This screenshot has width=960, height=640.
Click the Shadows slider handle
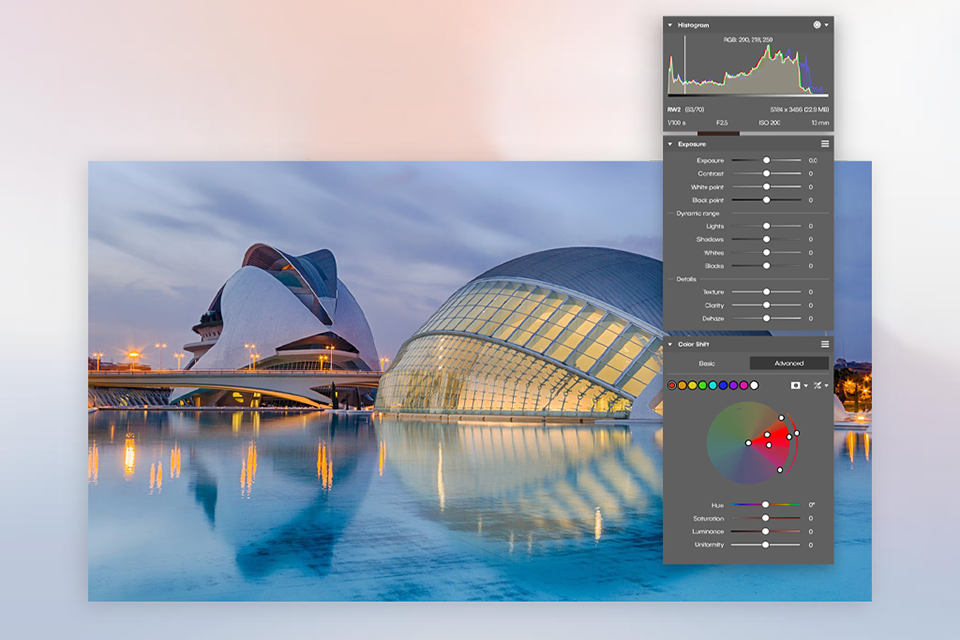pos(767,239)
